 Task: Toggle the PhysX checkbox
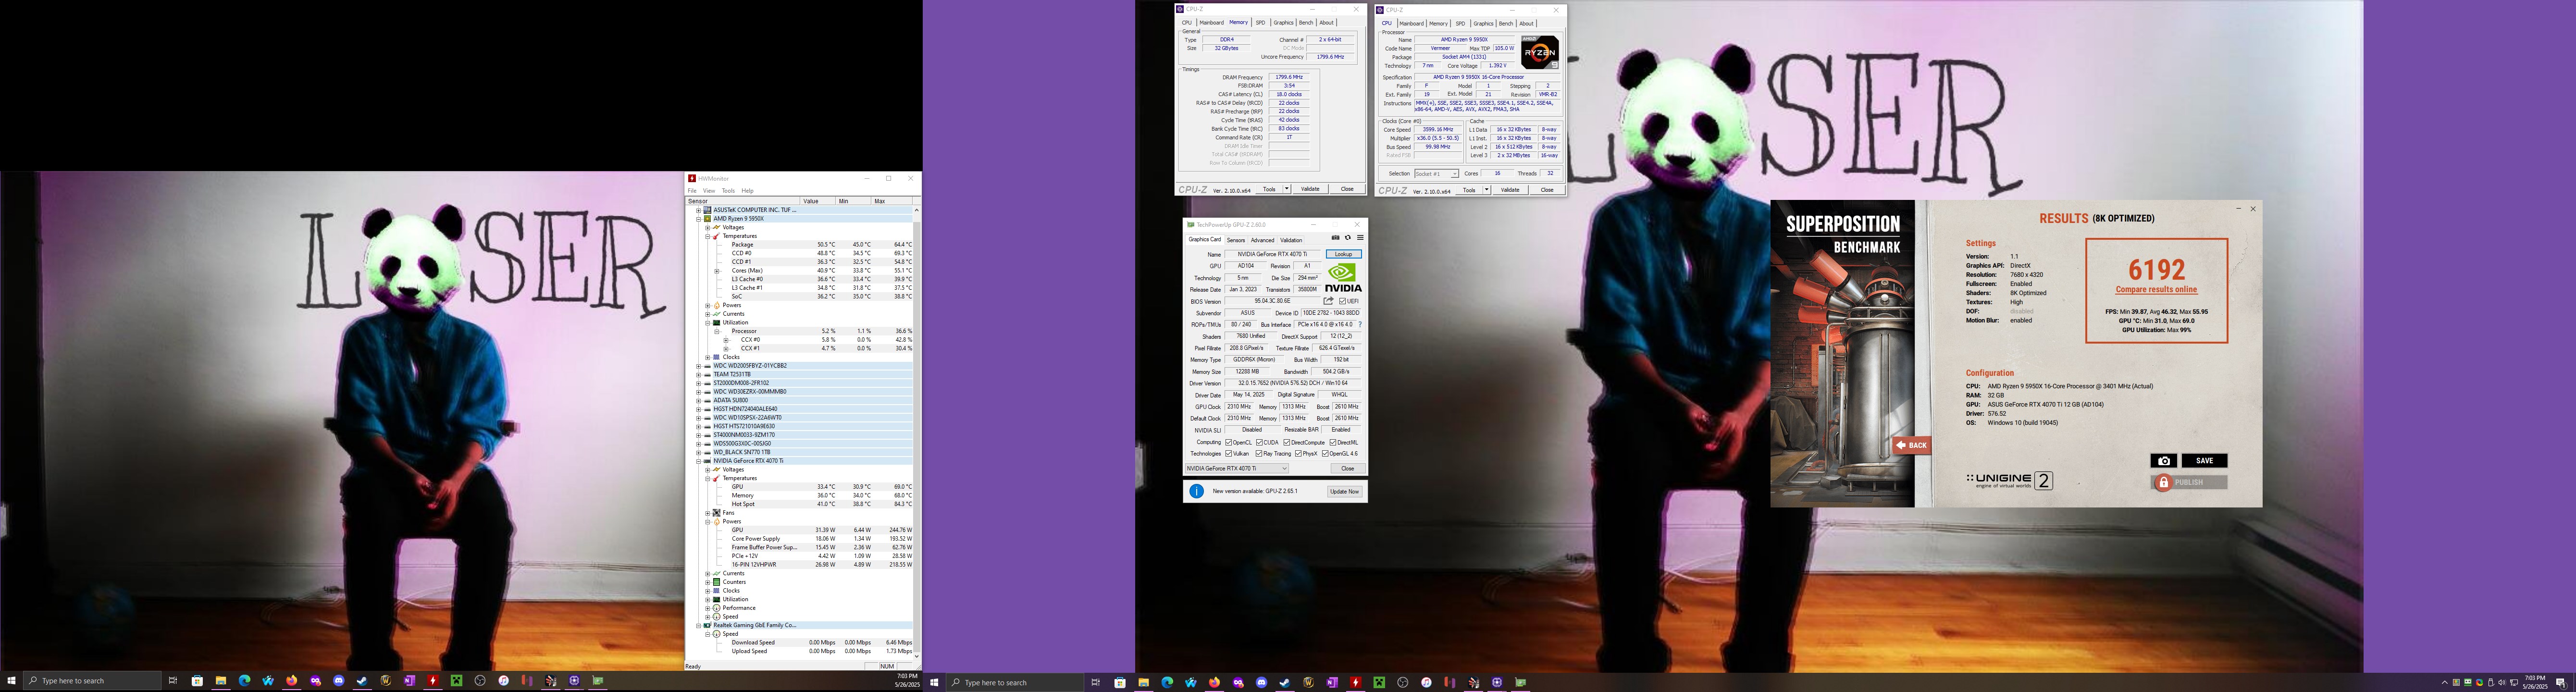coord(1298,454)
